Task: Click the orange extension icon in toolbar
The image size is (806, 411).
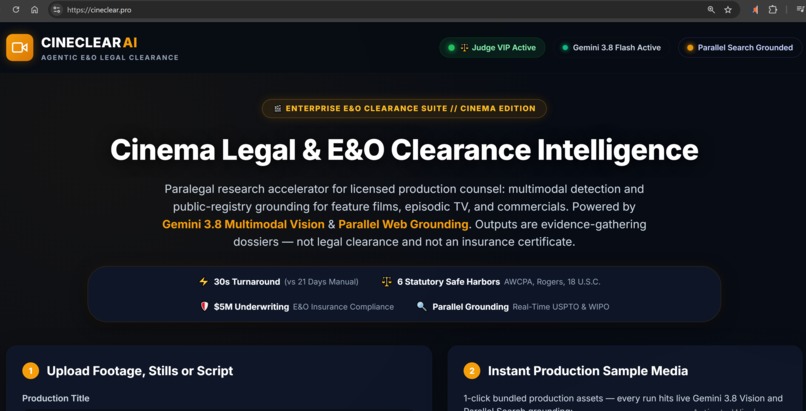Action: click(755, 10)
